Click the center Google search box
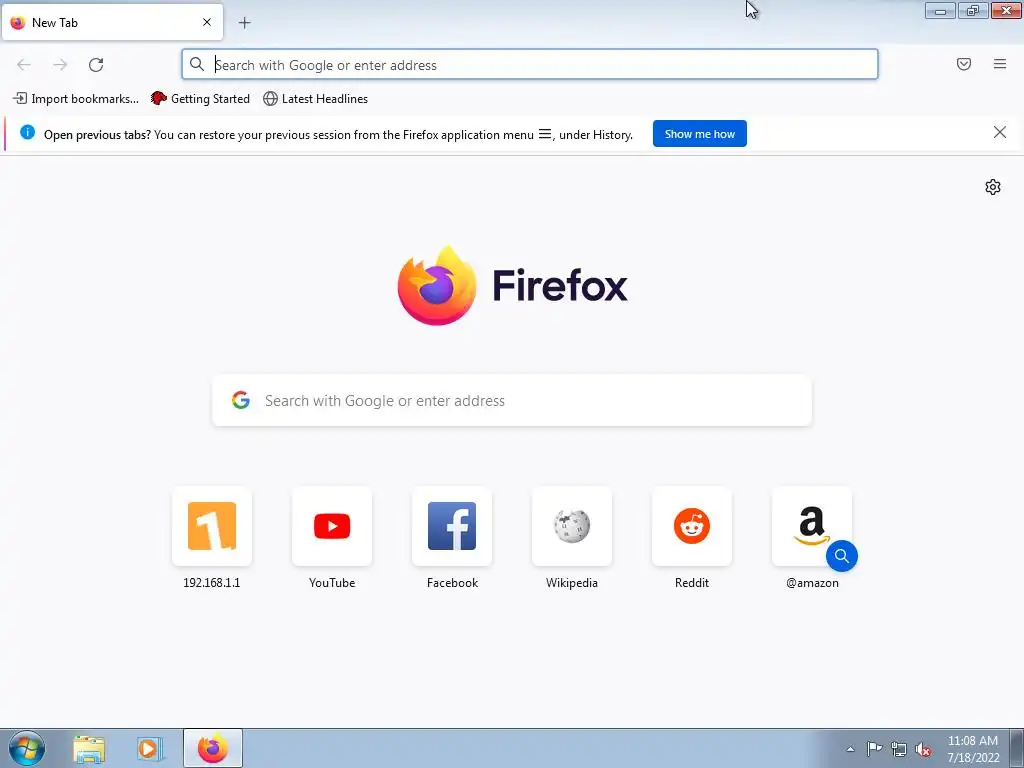The width and height of the screenshot is (1024, 768). tap(512, 400)
